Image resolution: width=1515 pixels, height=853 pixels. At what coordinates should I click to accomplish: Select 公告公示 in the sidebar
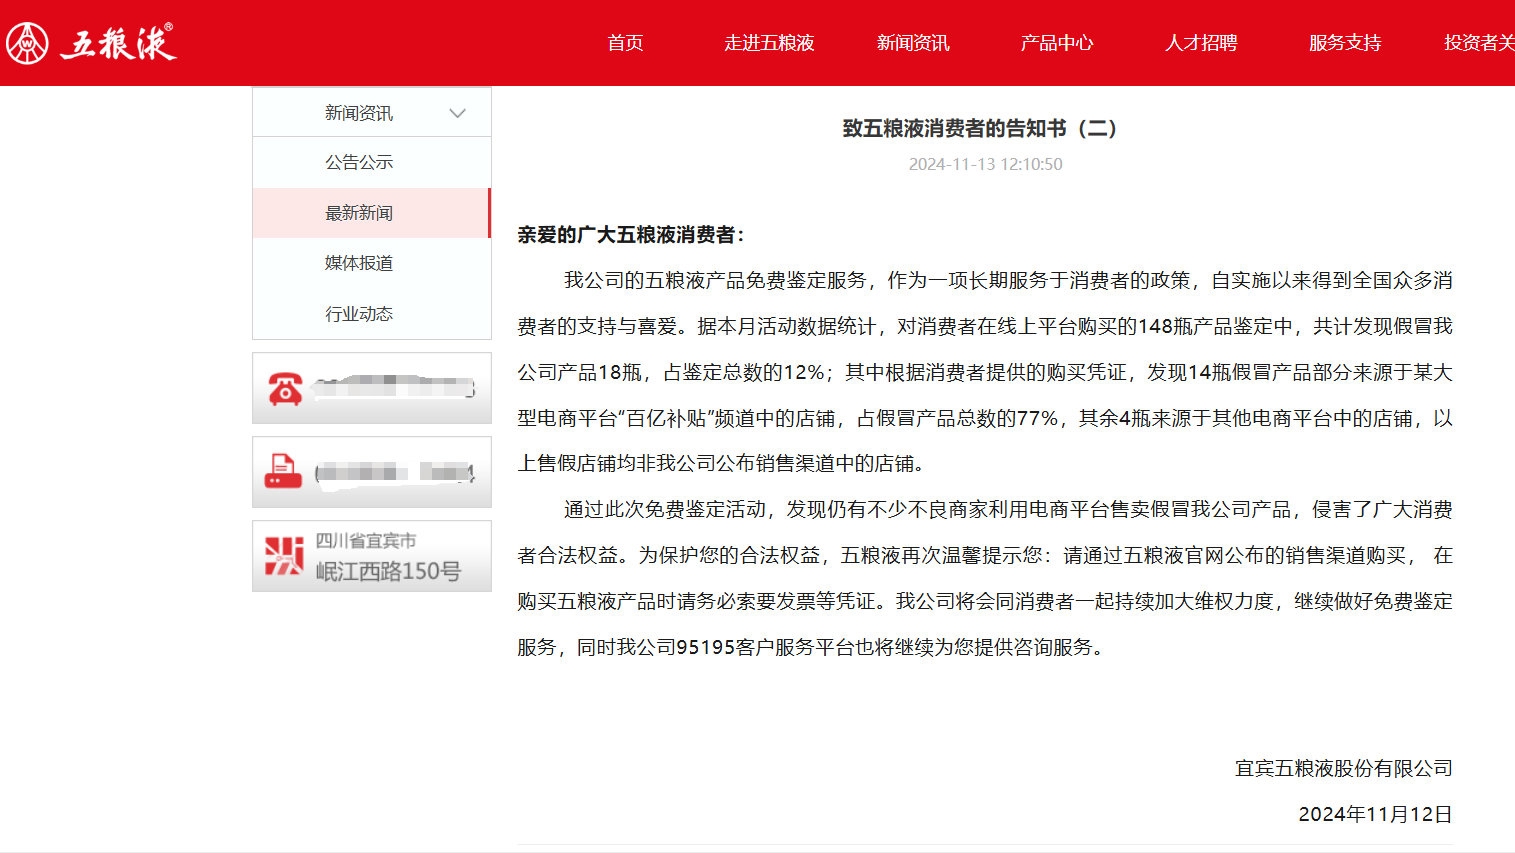[359, 162]
